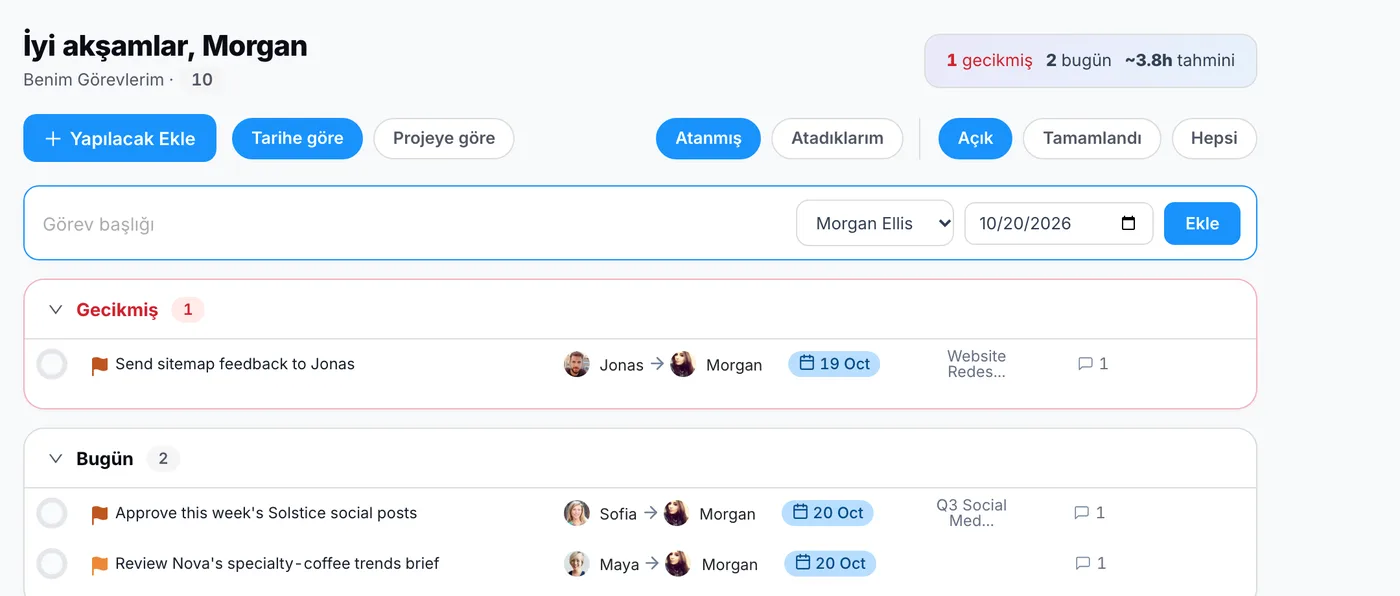Open comments on Review Nova's coffee trends row

[x=1082, y=563]
